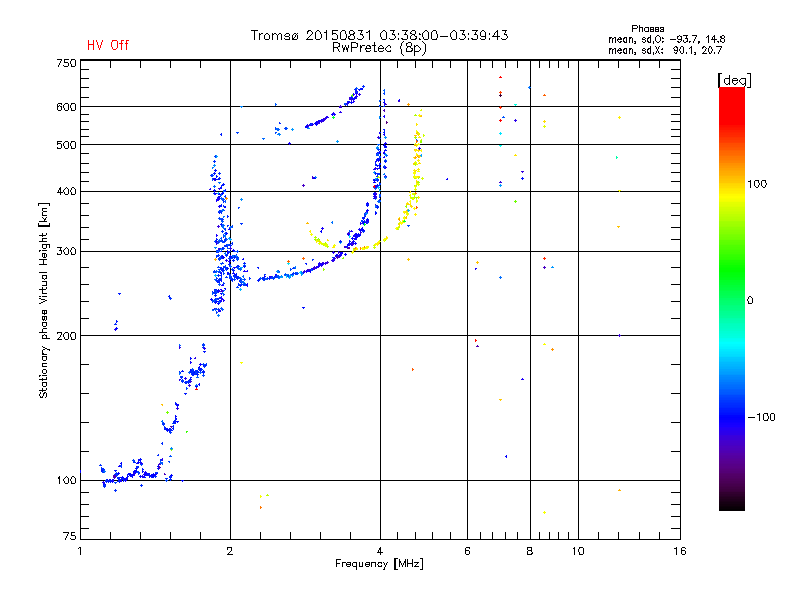Click the 'mean, sd,X: 90.1, 20.7' line

click(665, 50)
